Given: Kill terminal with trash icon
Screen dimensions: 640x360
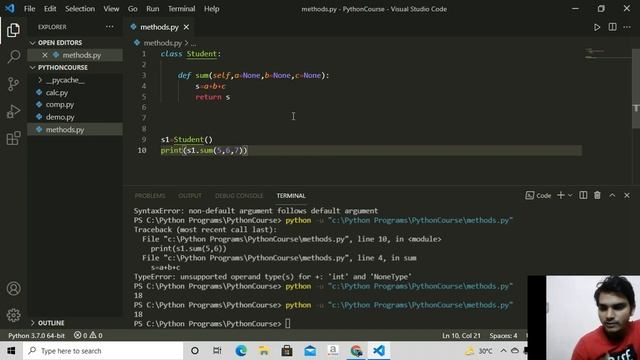Looking at the screenshot, I should click(597, 196).
